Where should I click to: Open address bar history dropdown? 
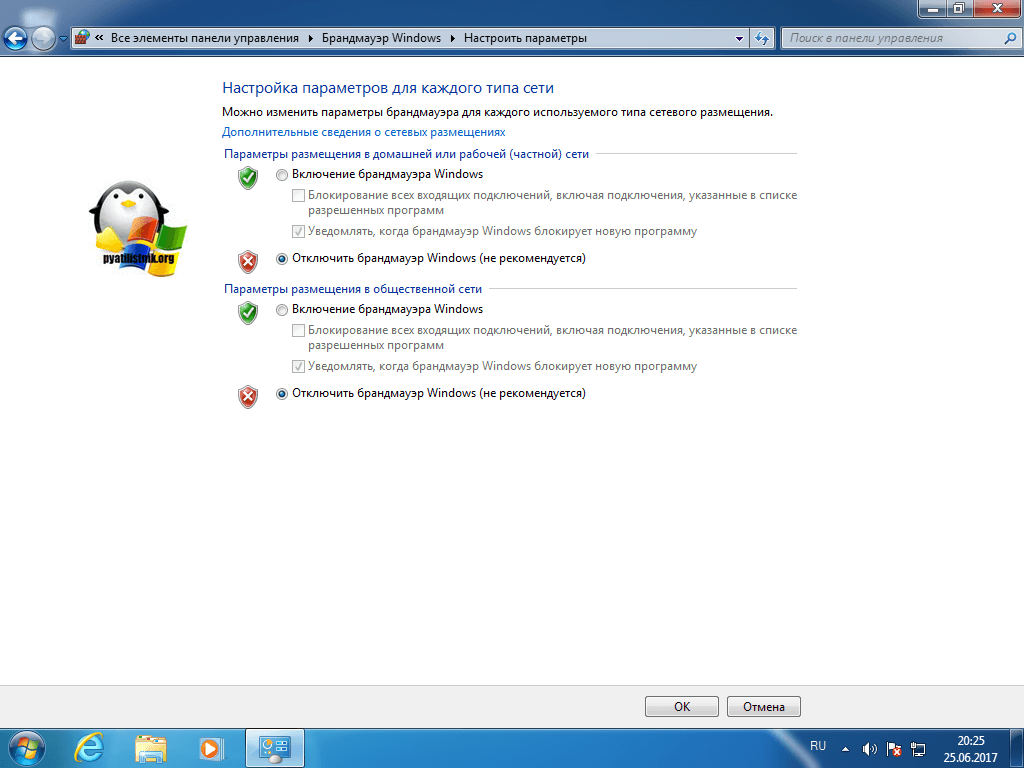739,39
